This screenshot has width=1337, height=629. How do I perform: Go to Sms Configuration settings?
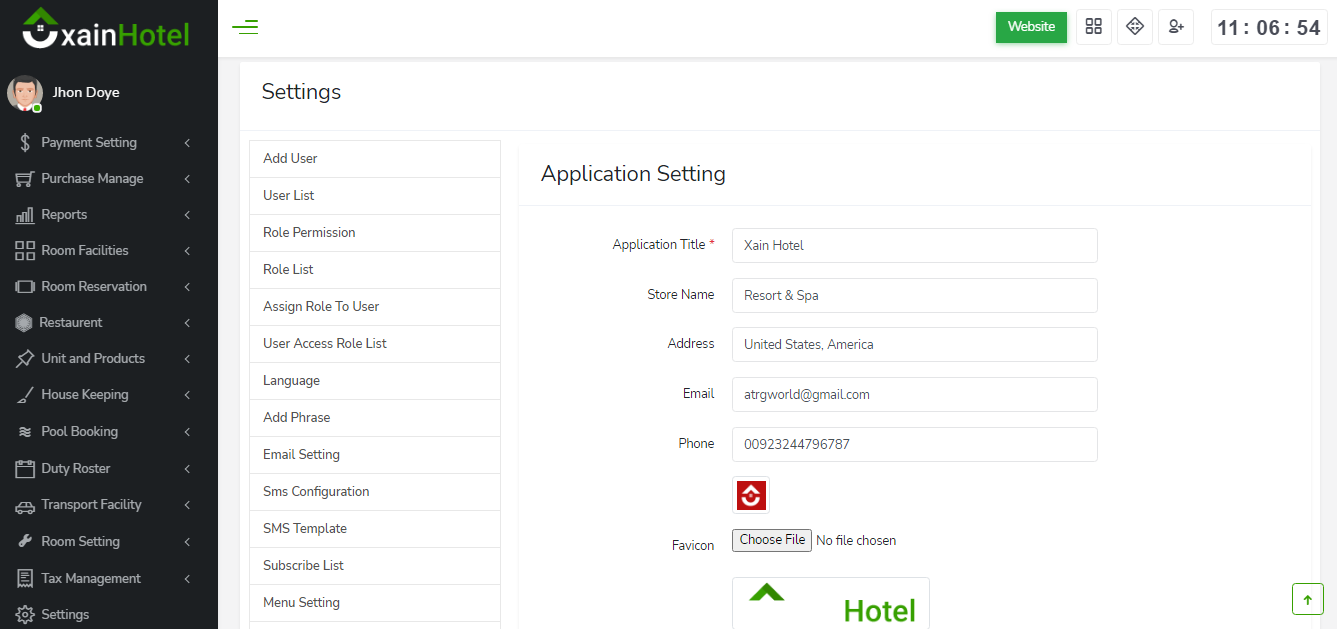pos(316,492)
